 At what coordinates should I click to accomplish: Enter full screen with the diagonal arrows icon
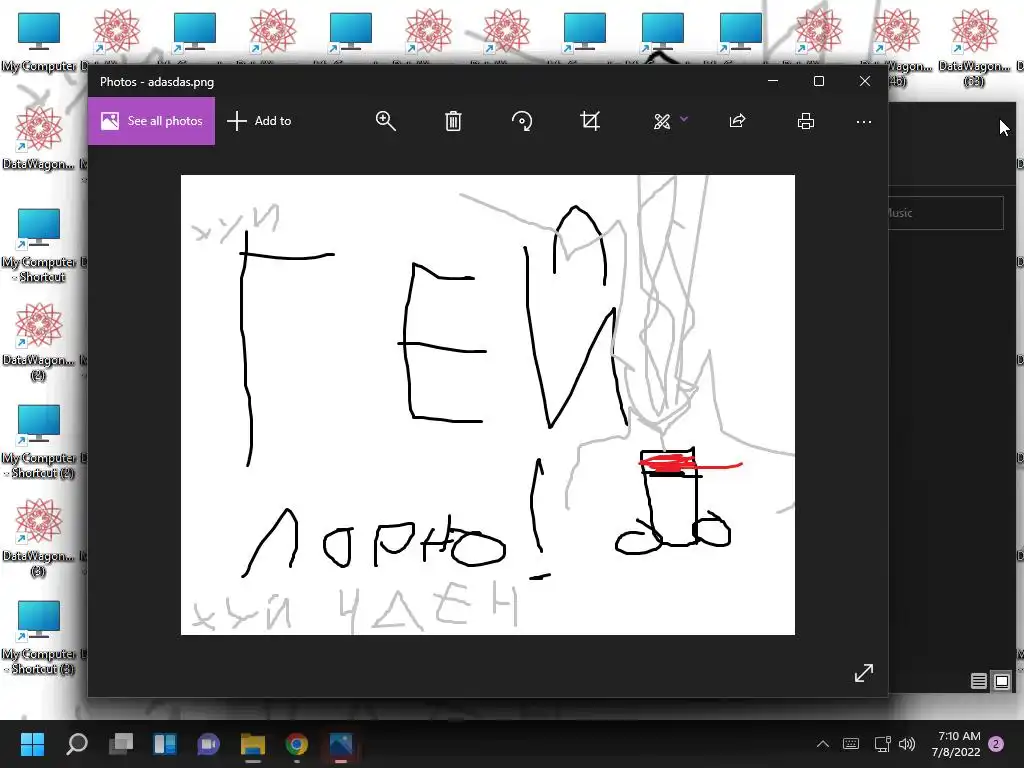point(864,673)
